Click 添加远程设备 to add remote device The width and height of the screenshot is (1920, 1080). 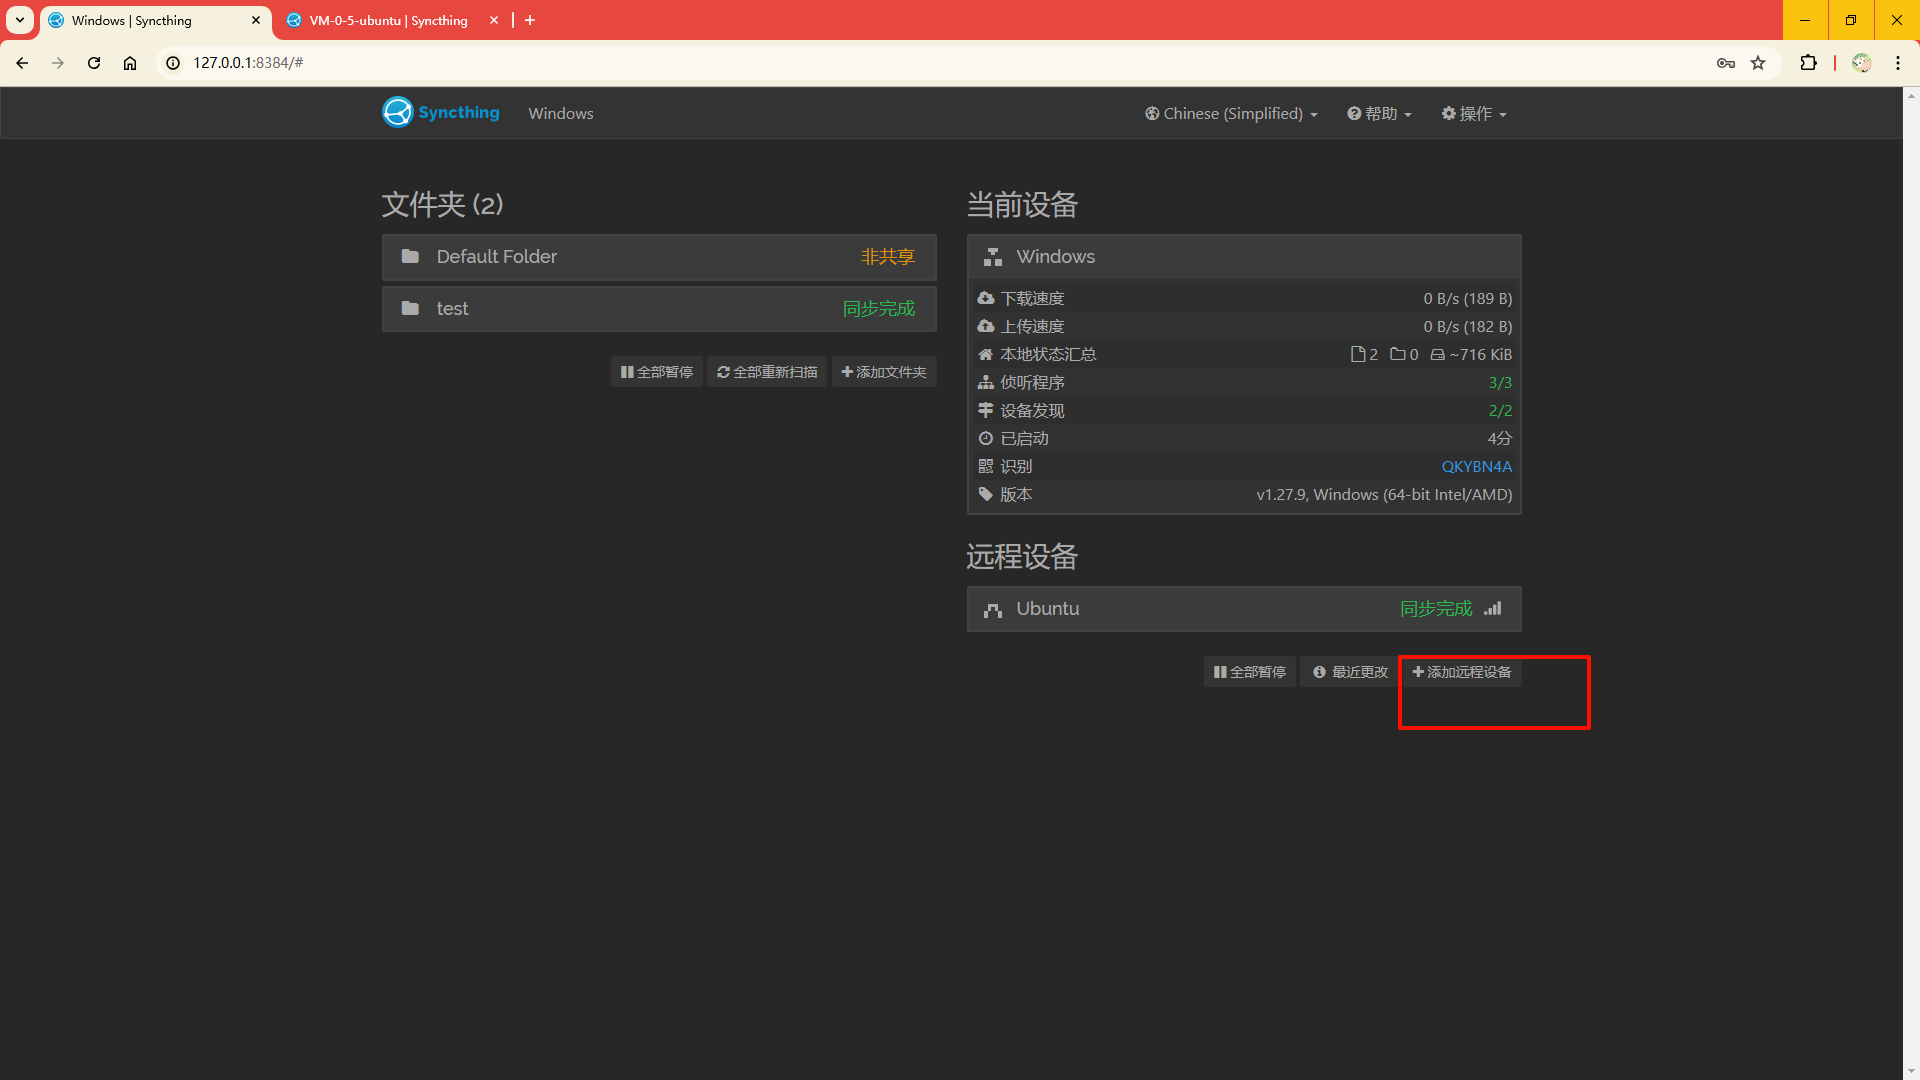coord(1461,671)
